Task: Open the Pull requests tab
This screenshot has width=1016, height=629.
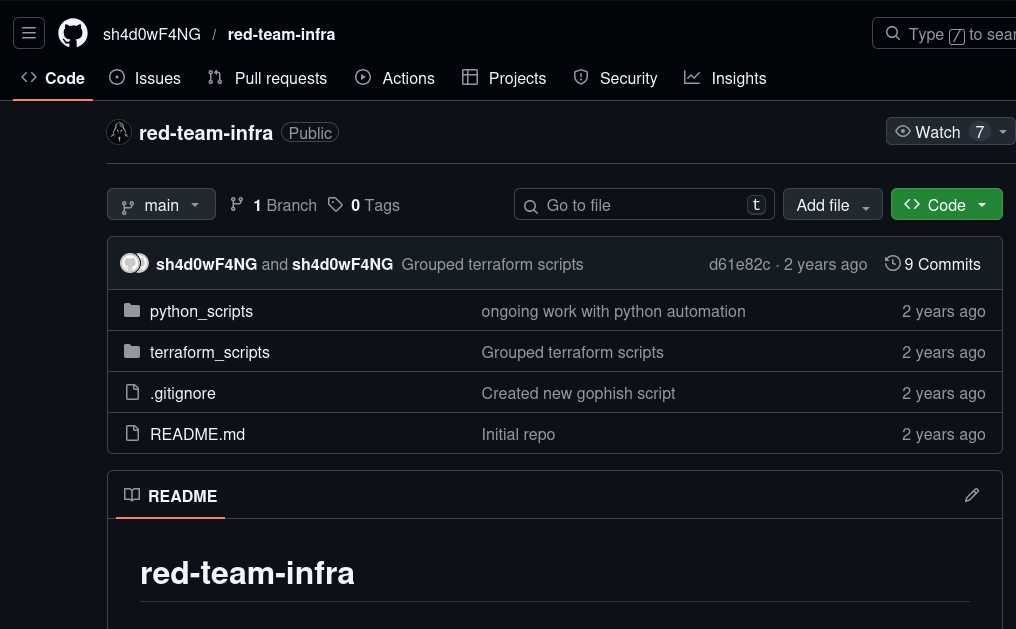Action: point(267,78)
